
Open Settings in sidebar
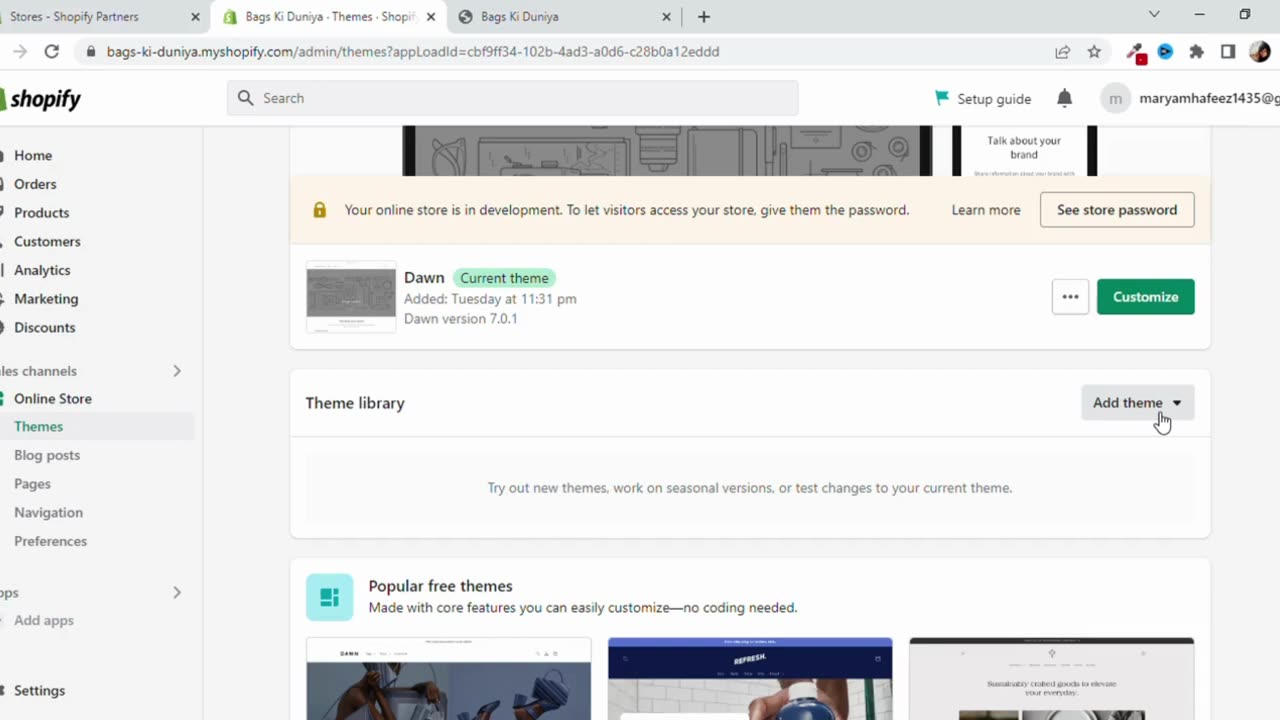(x=39, y=691)
